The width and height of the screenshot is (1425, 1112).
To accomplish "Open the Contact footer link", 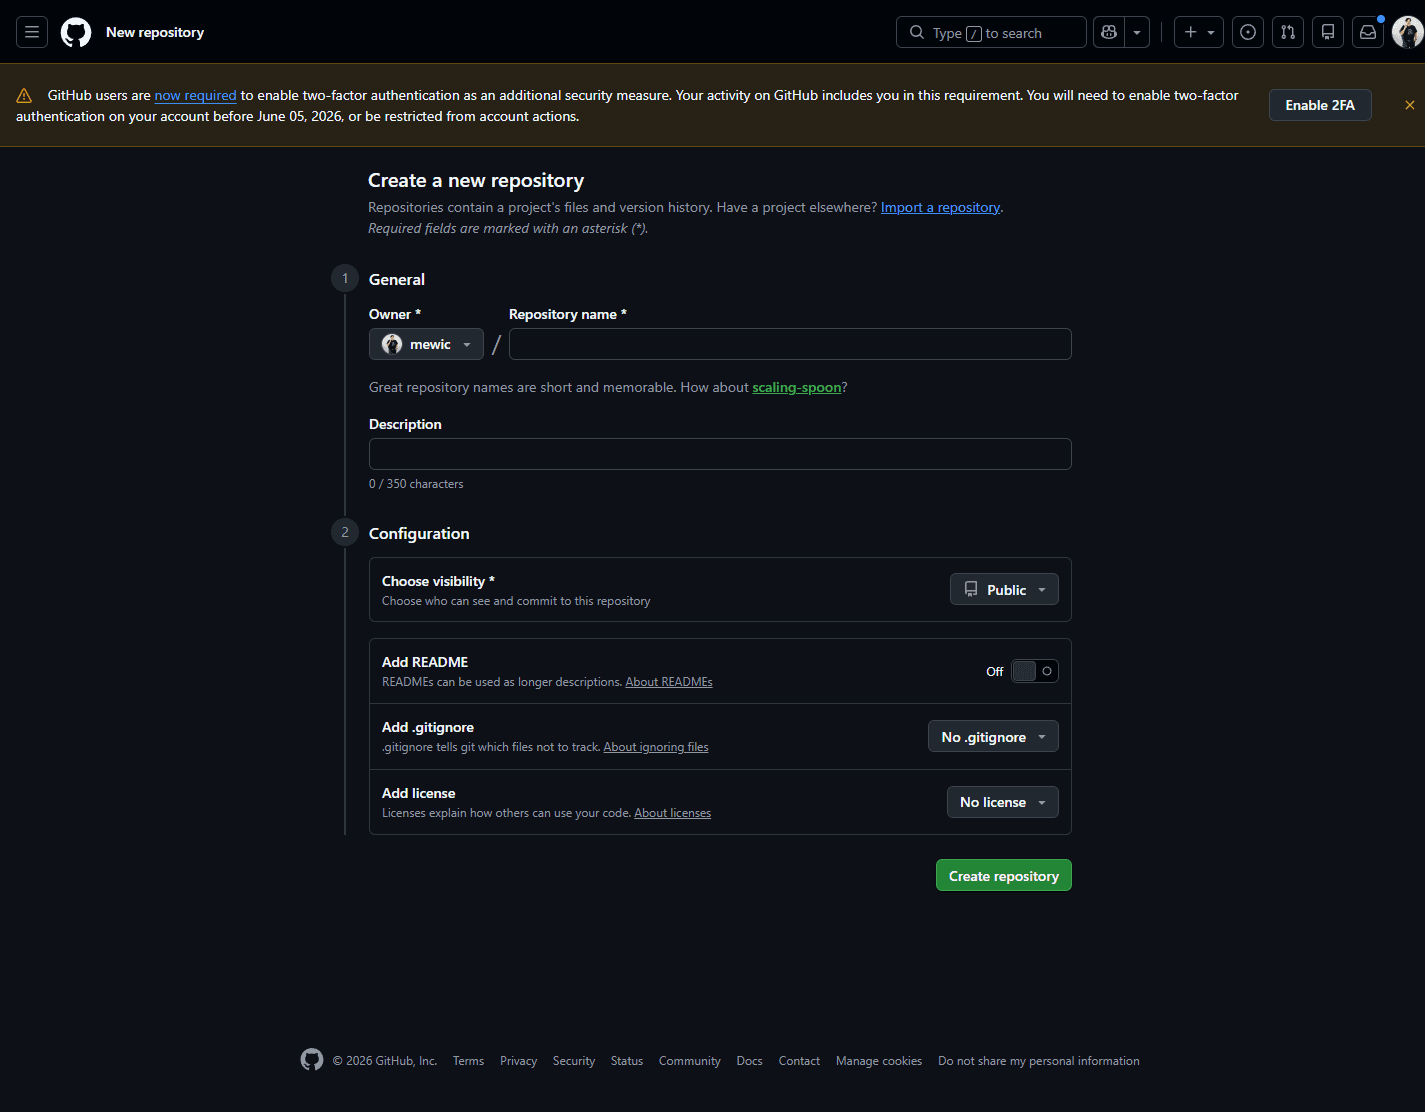I will click(799, 1061).
